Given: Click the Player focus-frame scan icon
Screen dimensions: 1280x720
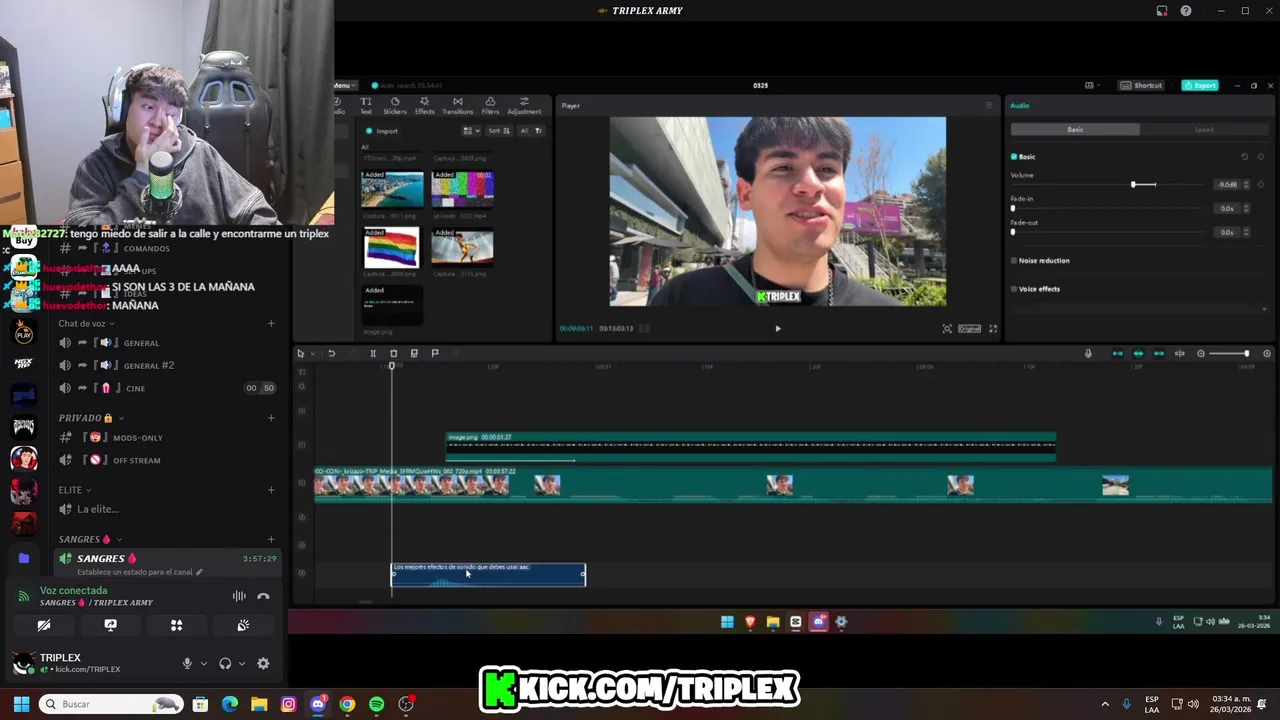Looking at the screenshot, I should (947, 328).
